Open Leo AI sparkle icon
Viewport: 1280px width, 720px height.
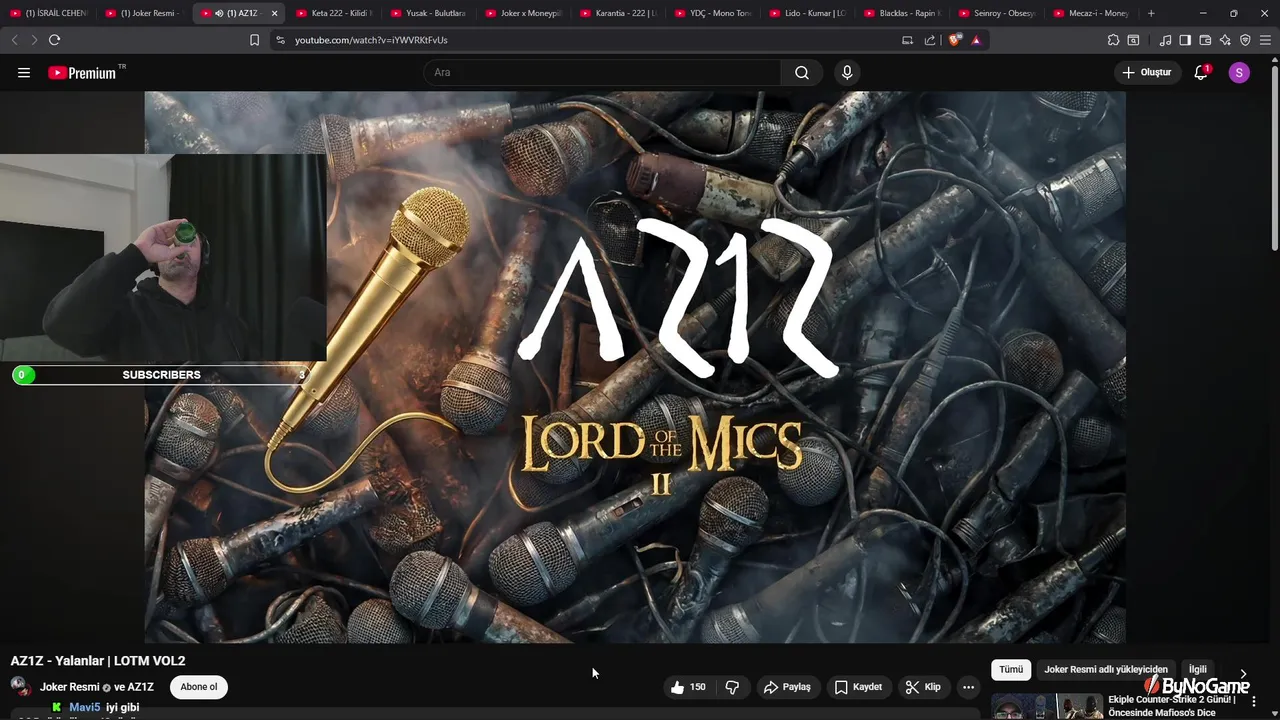(1225, 40)
